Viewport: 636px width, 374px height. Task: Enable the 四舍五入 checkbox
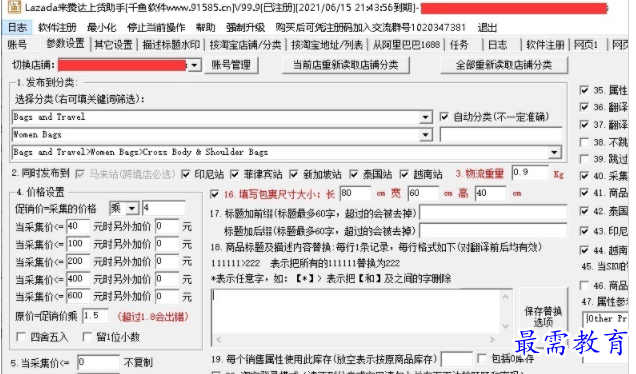click(20, 337)
